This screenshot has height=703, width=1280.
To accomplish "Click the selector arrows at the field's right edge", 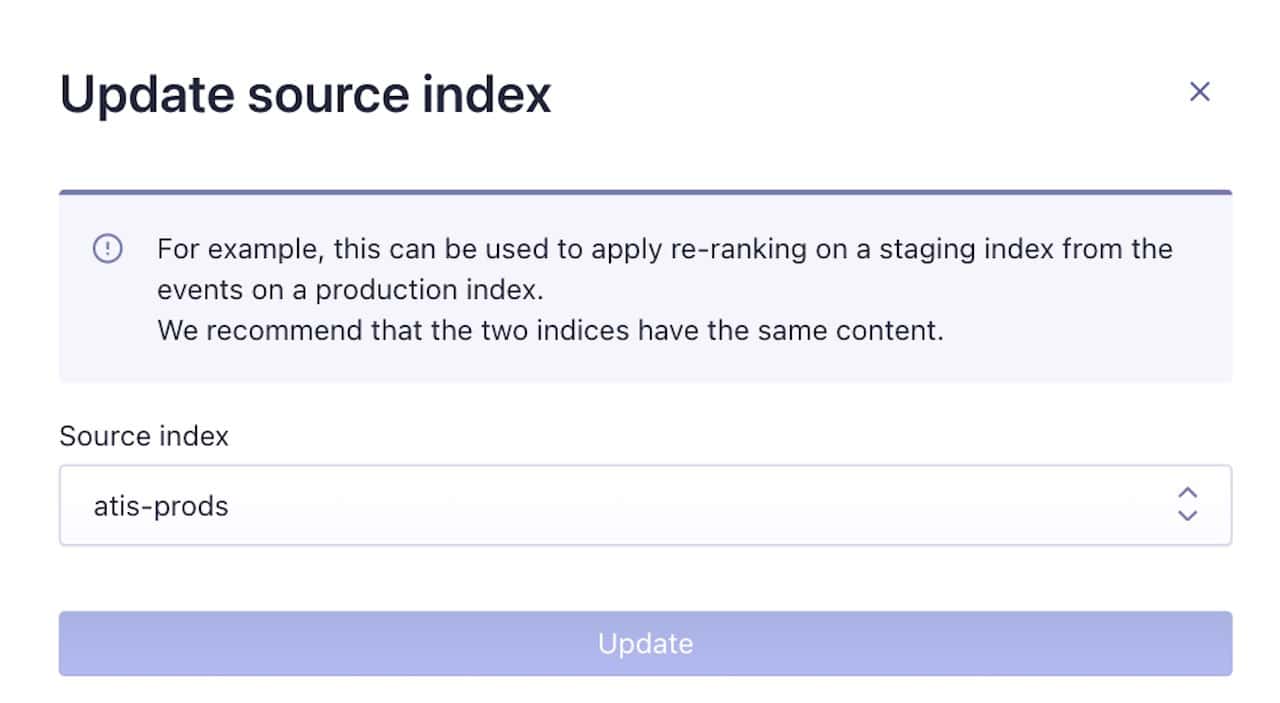I will pos(1188,505).
